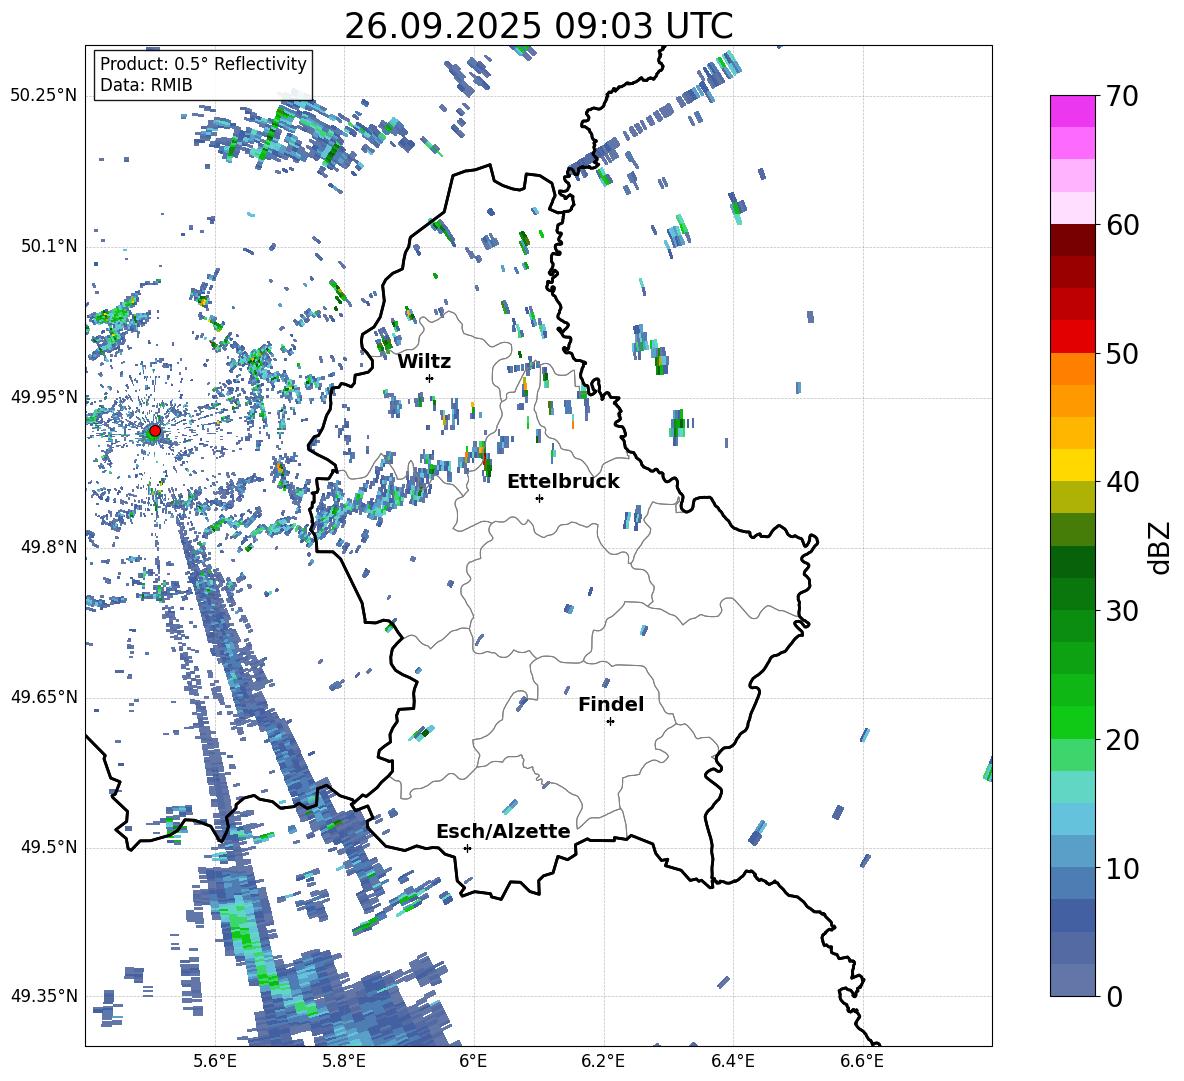Click the Findel station cross marker

tap(610, 722)
